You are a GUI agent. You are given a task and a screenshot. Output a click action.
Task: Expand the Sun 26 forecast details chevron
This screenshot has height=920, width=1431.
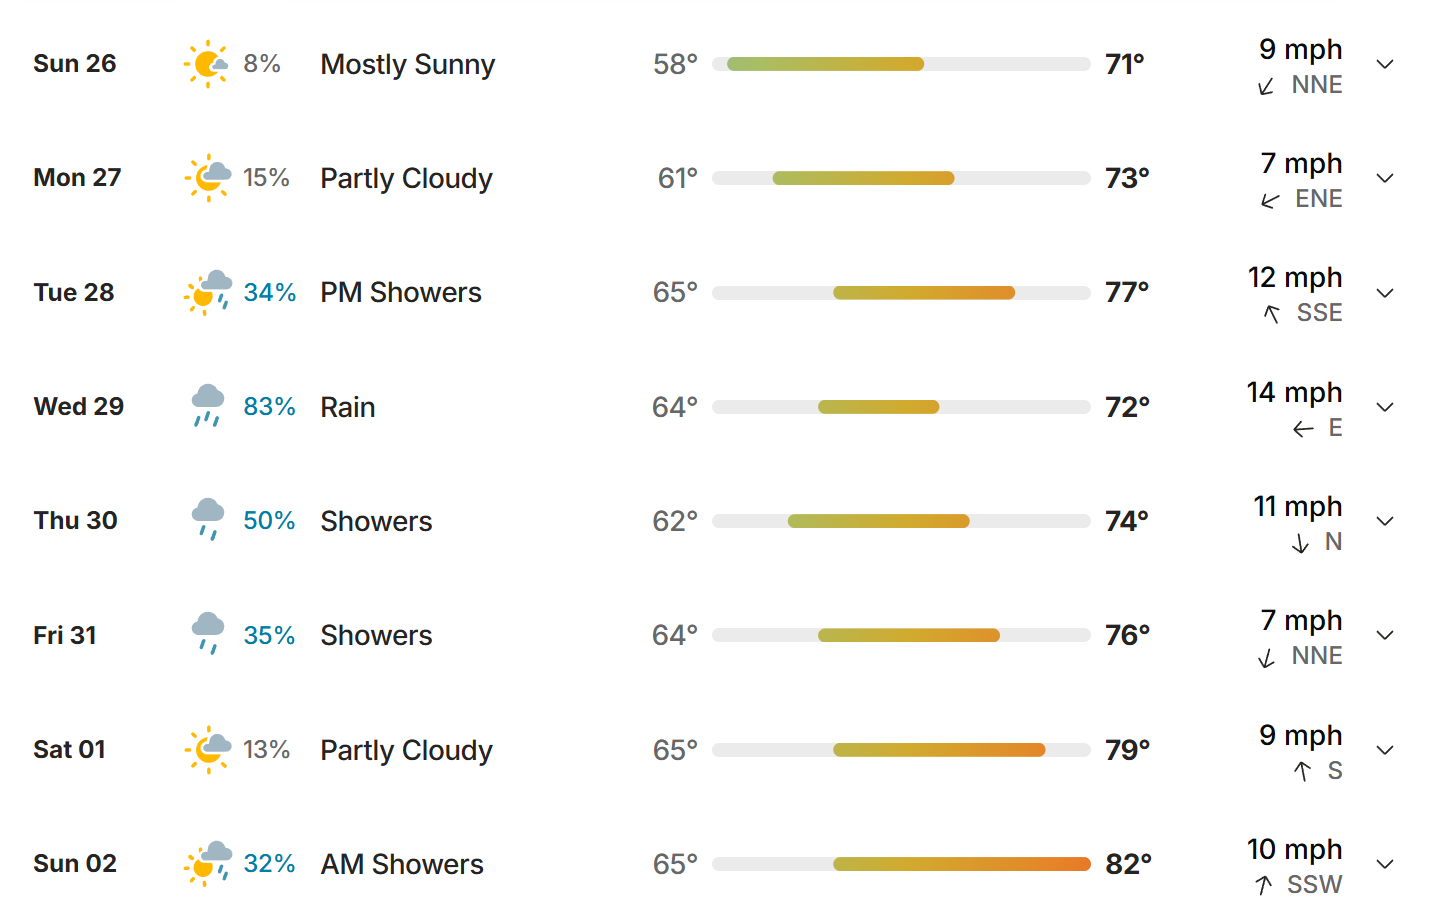1385,64
